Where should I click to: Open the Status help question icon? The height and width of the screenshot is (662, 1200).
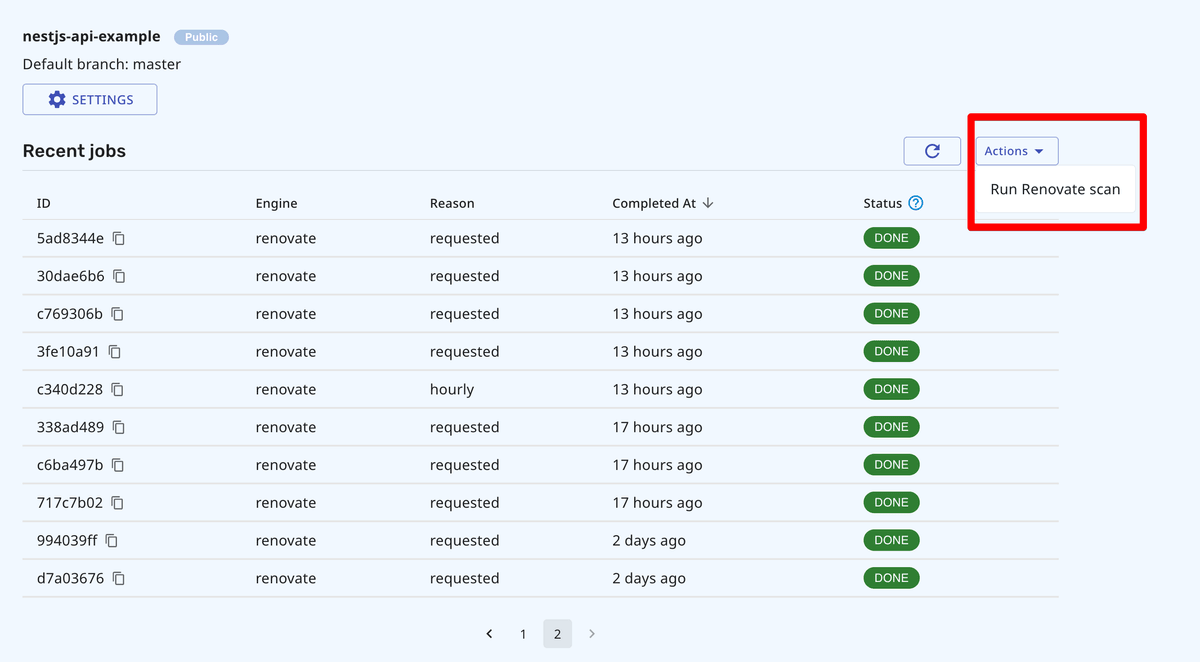915,203
